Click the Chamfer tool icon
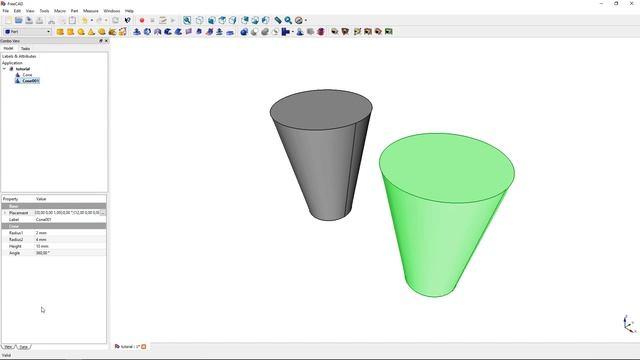The image size is (640, 360). pyautogui.click(x=178, y=31)
